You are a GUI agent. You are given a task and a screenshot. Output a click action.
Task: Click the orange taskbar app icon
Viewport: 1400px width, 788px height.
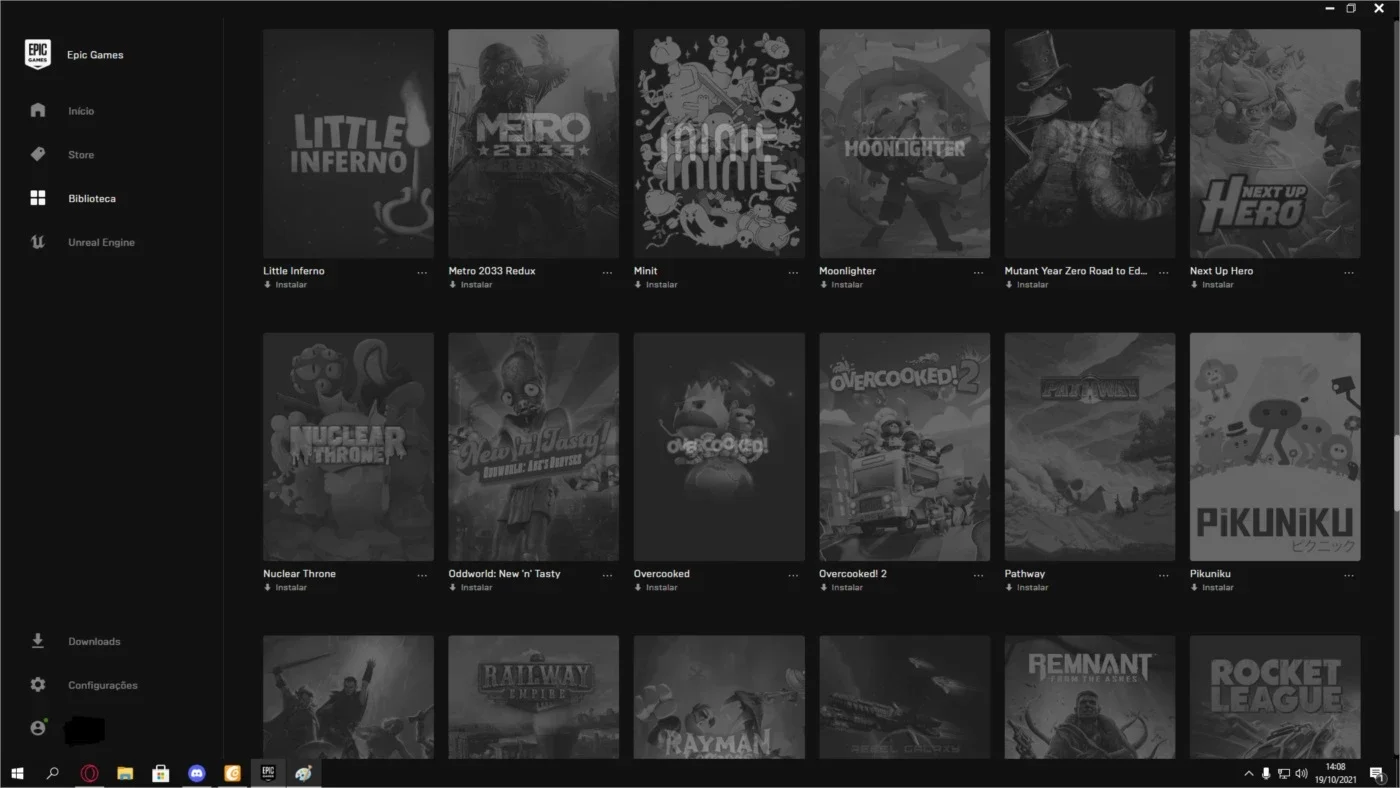[232, 773]
